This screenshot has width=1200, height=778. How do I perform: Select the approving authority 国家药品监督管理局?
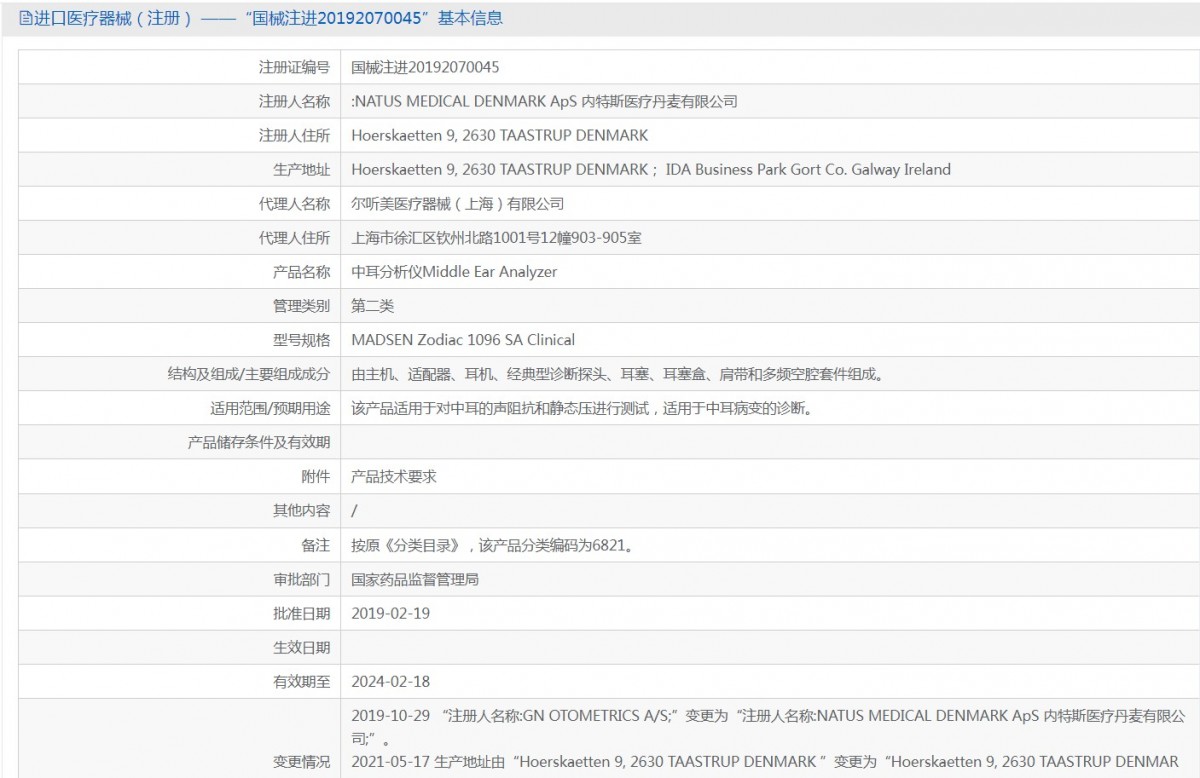point(415,579)
